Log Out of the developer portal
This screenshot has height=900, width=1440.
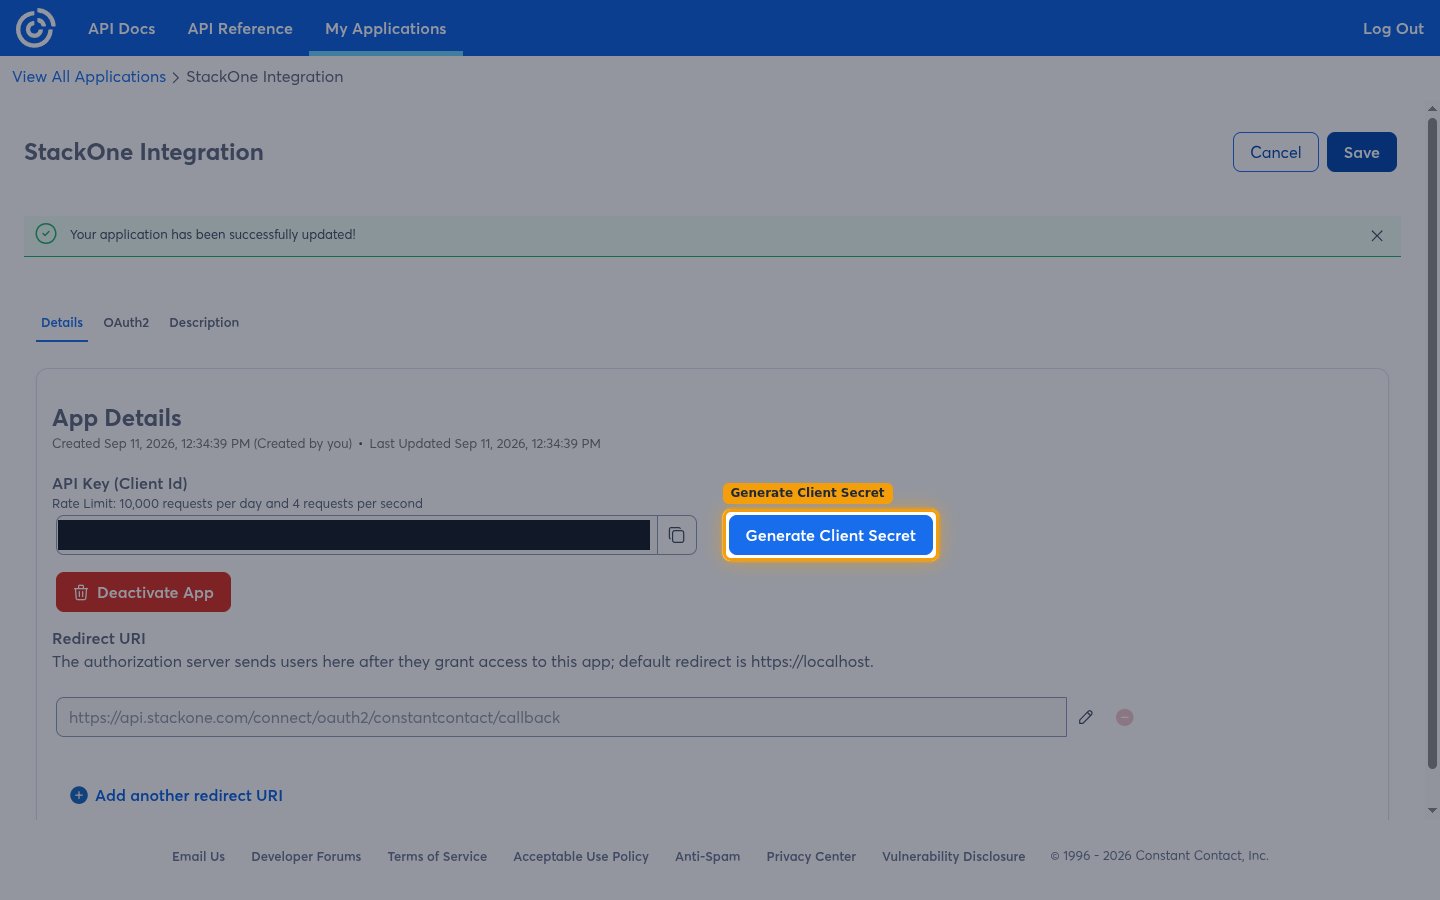tap(1393, 28)
